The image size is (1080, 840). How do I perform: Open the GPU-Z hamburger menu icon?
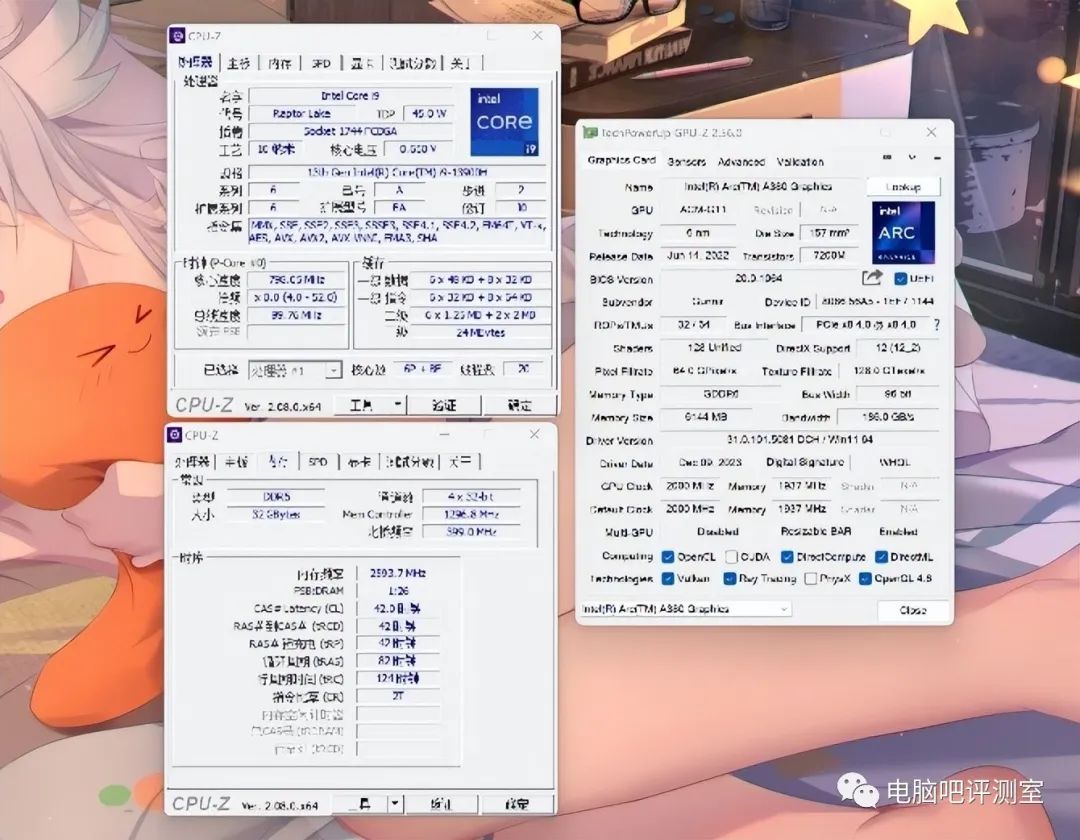click(x=937, y=158)
